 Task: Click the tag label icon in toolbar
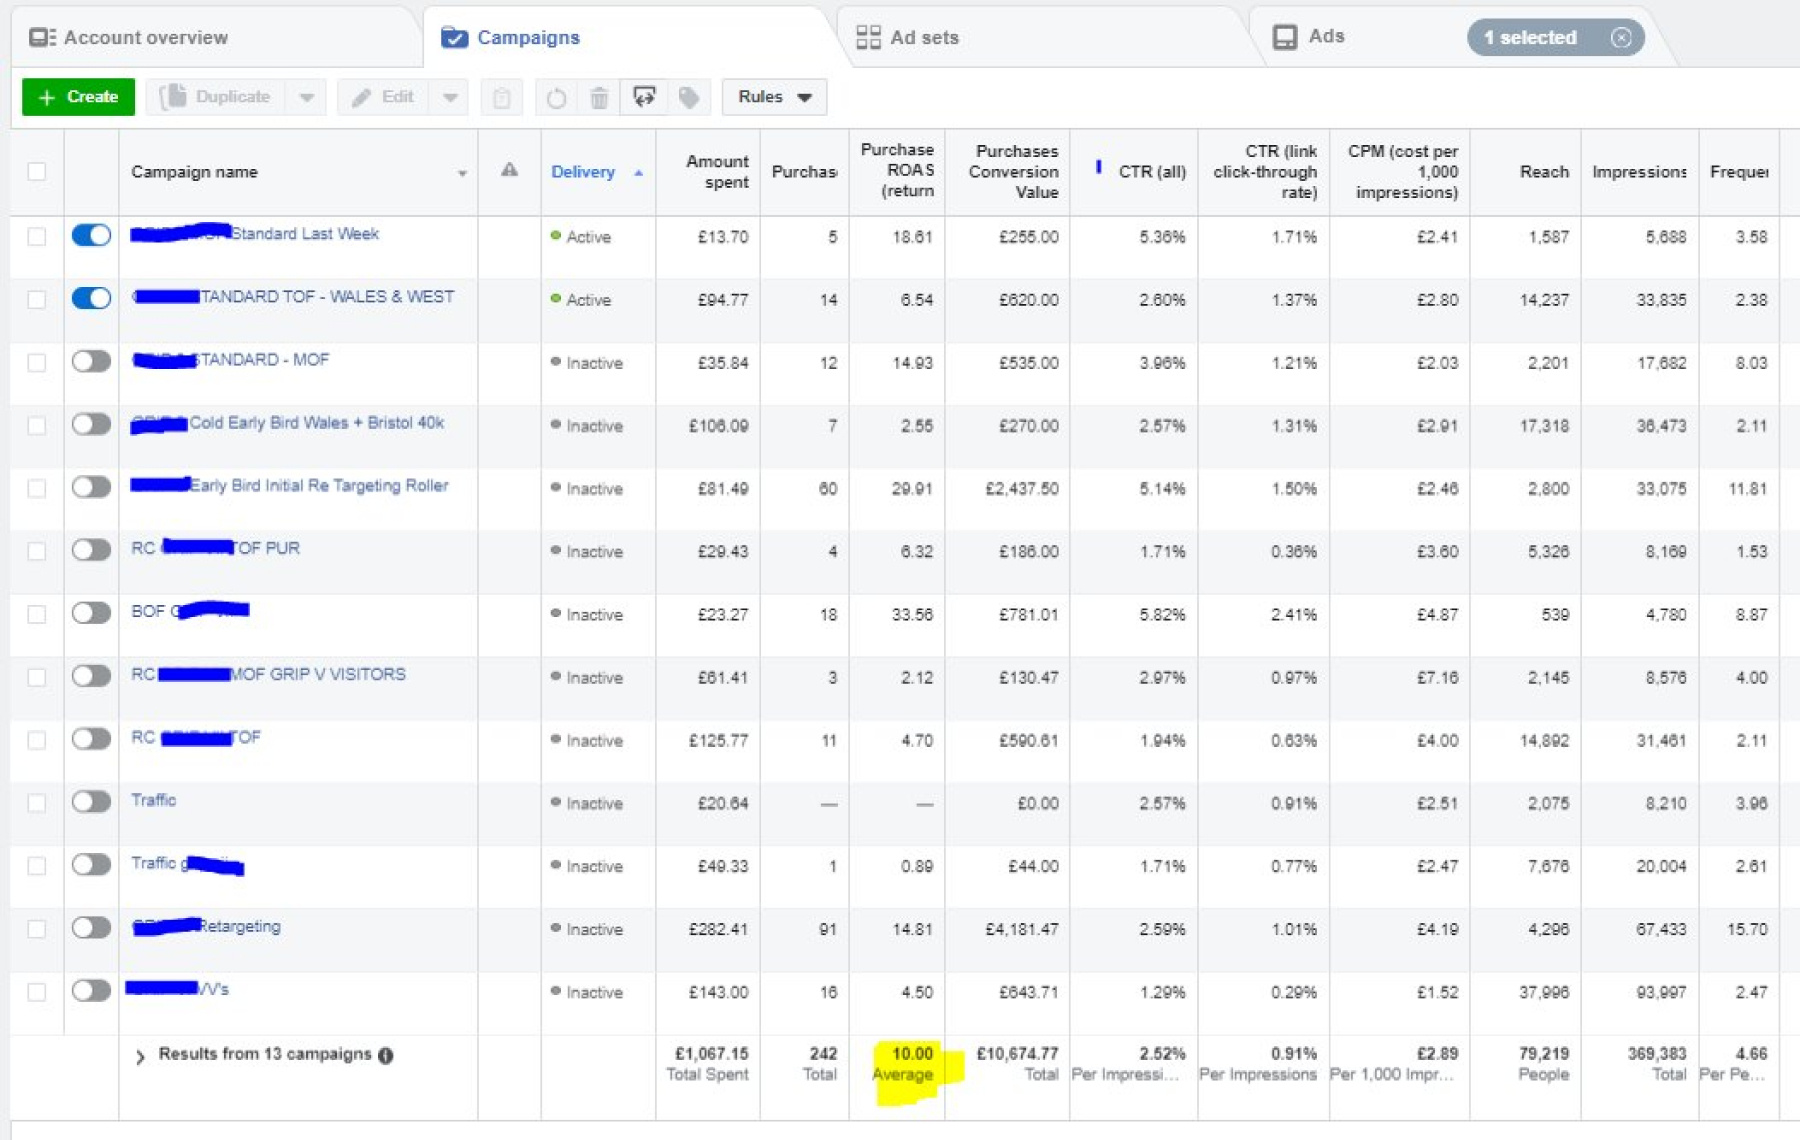point(689,97)
